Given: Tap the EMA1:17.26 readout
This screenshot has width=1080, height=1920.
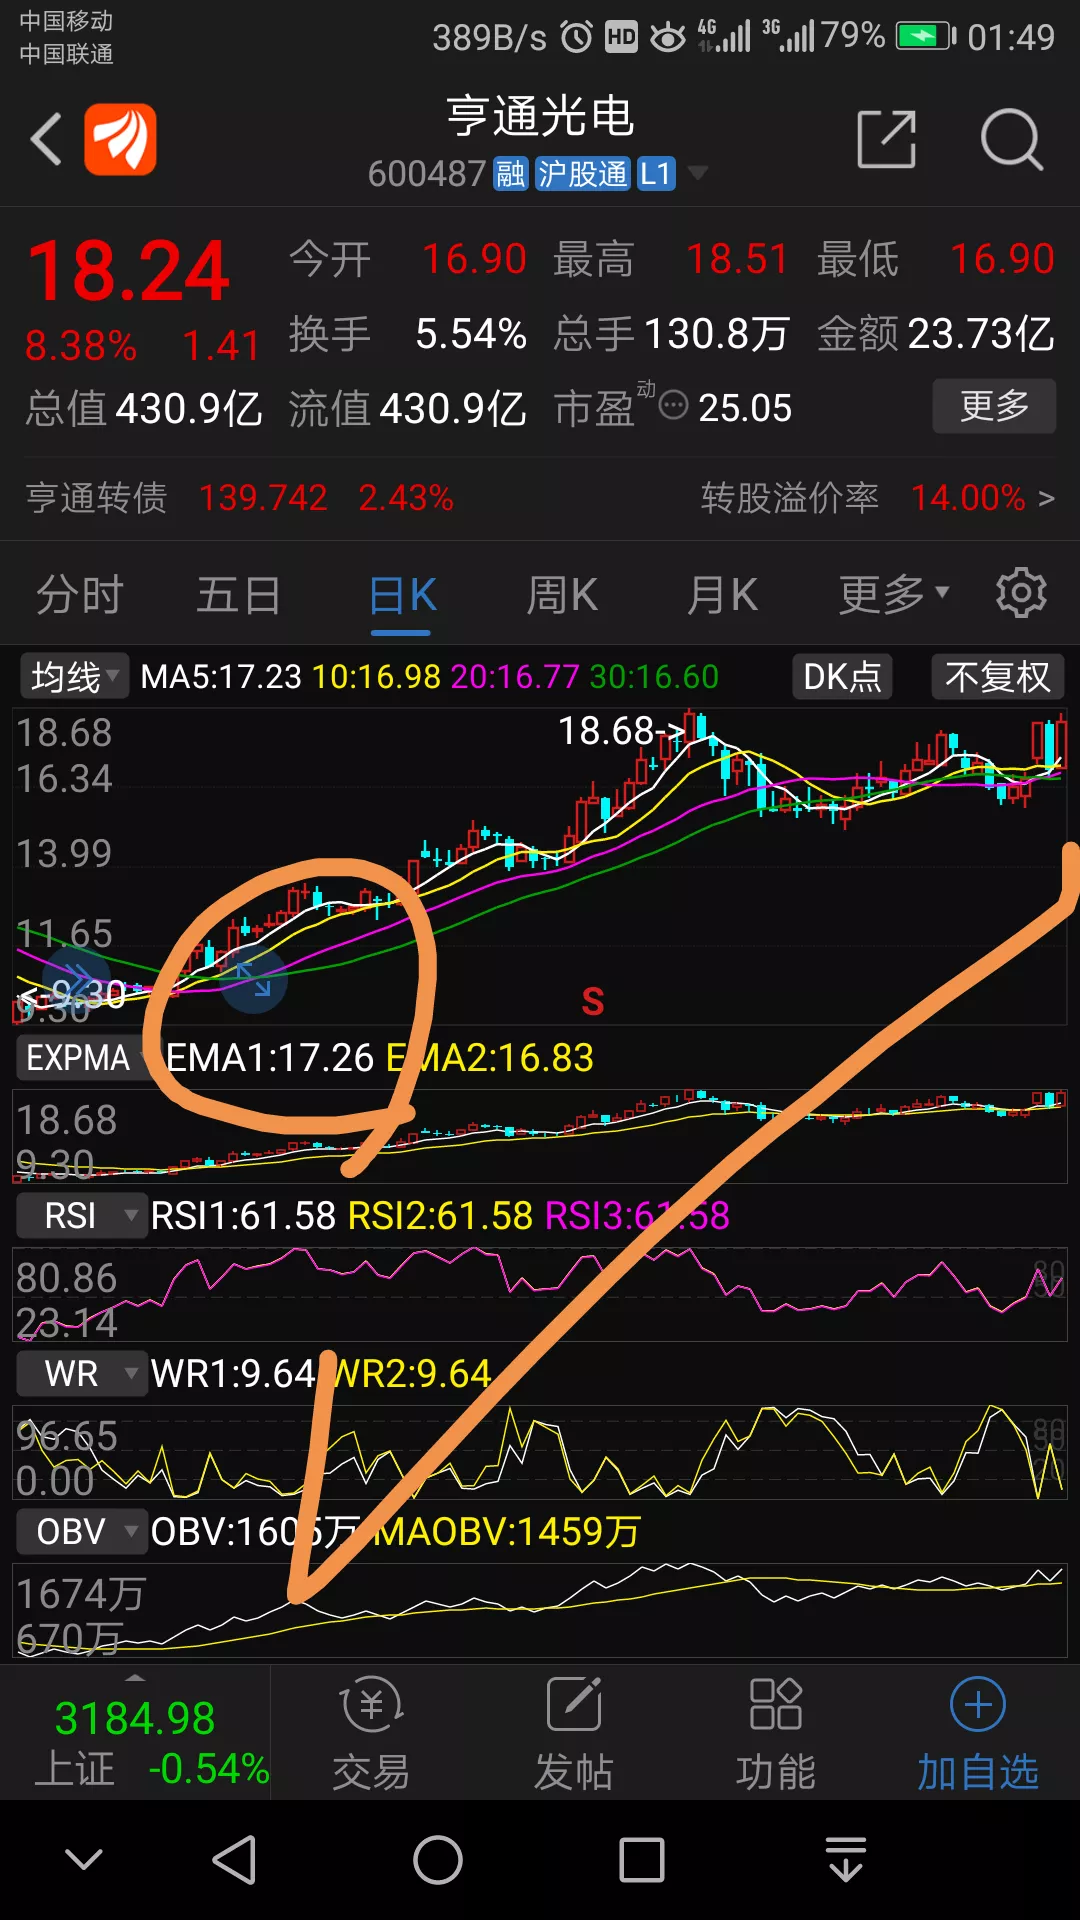Looking at the screenshot, I should tap(270, 1058).
